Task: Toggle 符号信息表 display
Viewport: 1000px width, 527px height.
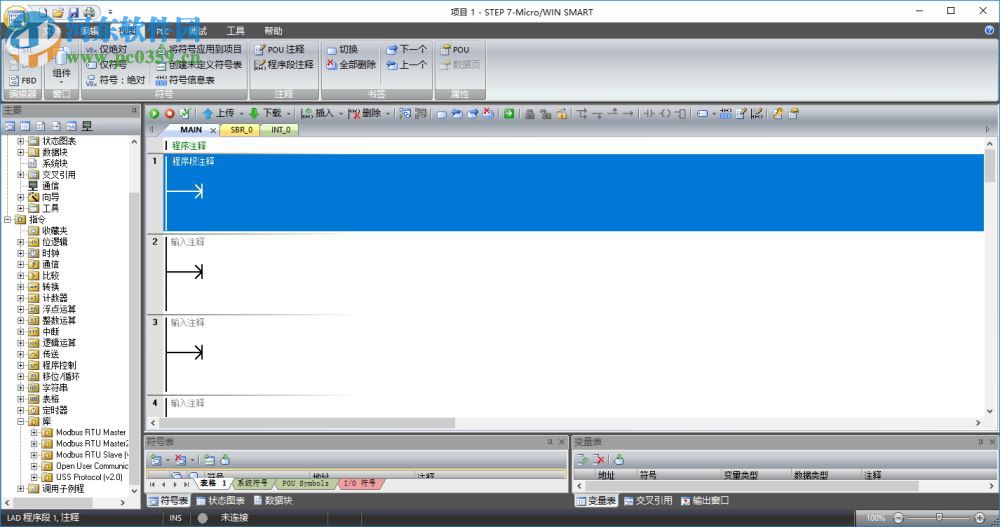Action: click(185, 80)
